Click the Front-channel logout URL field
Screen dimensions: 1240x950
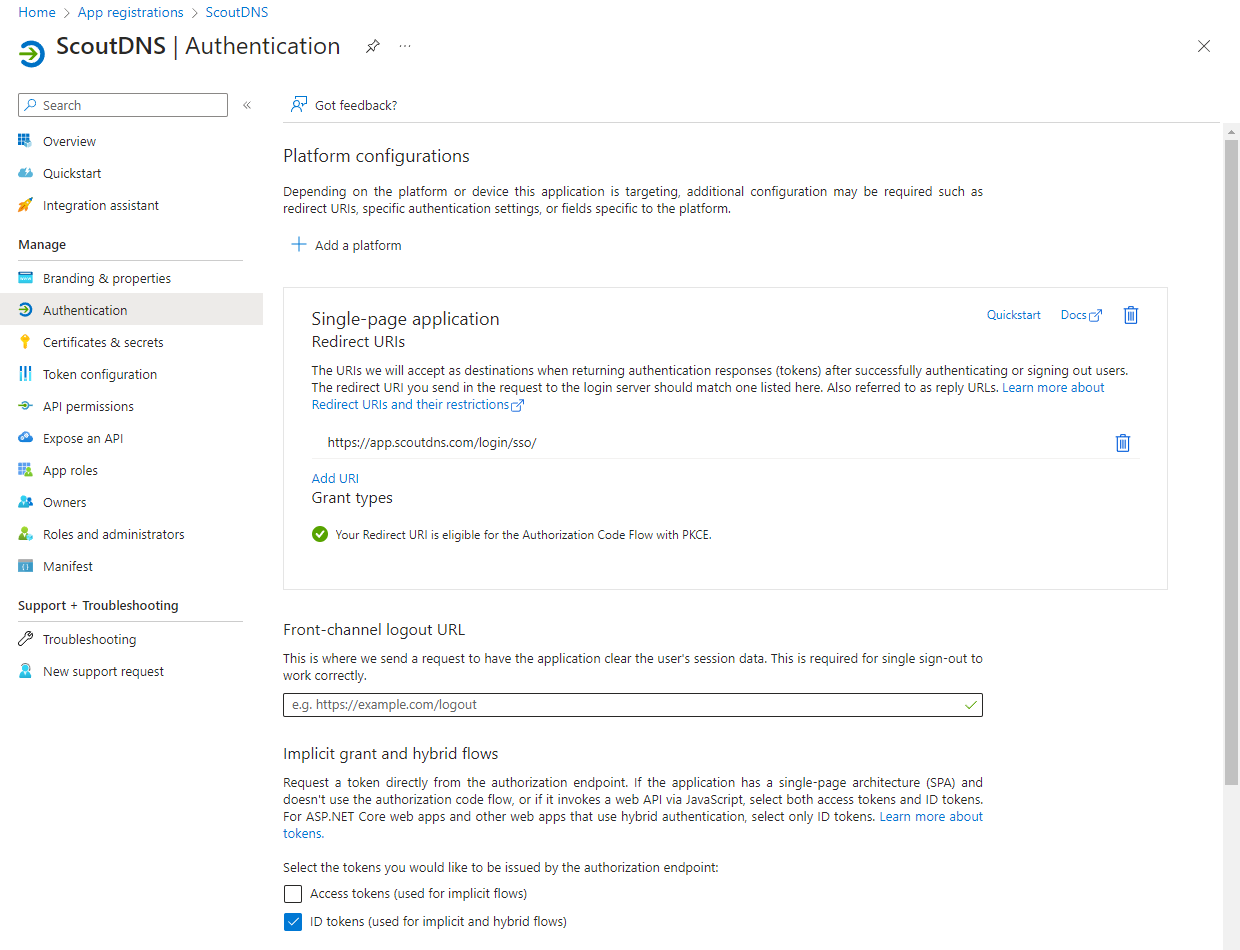[x=633, y=705]
